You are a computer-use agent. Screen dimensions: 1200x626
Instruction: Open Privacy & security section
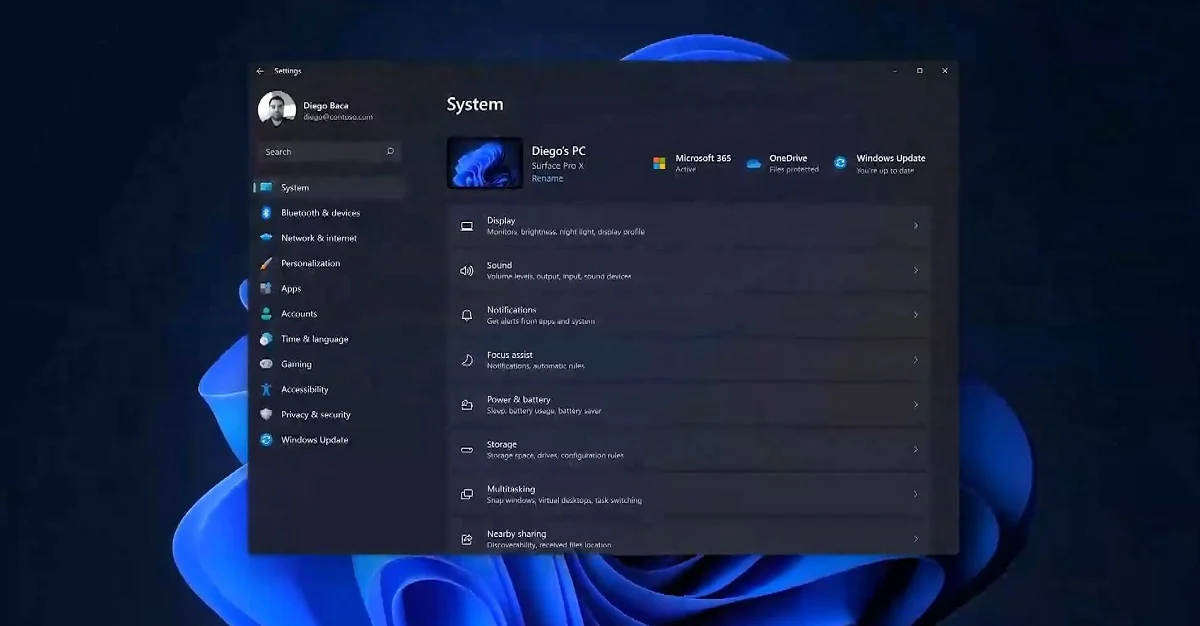pyautogui.click(x=329, y=414)
